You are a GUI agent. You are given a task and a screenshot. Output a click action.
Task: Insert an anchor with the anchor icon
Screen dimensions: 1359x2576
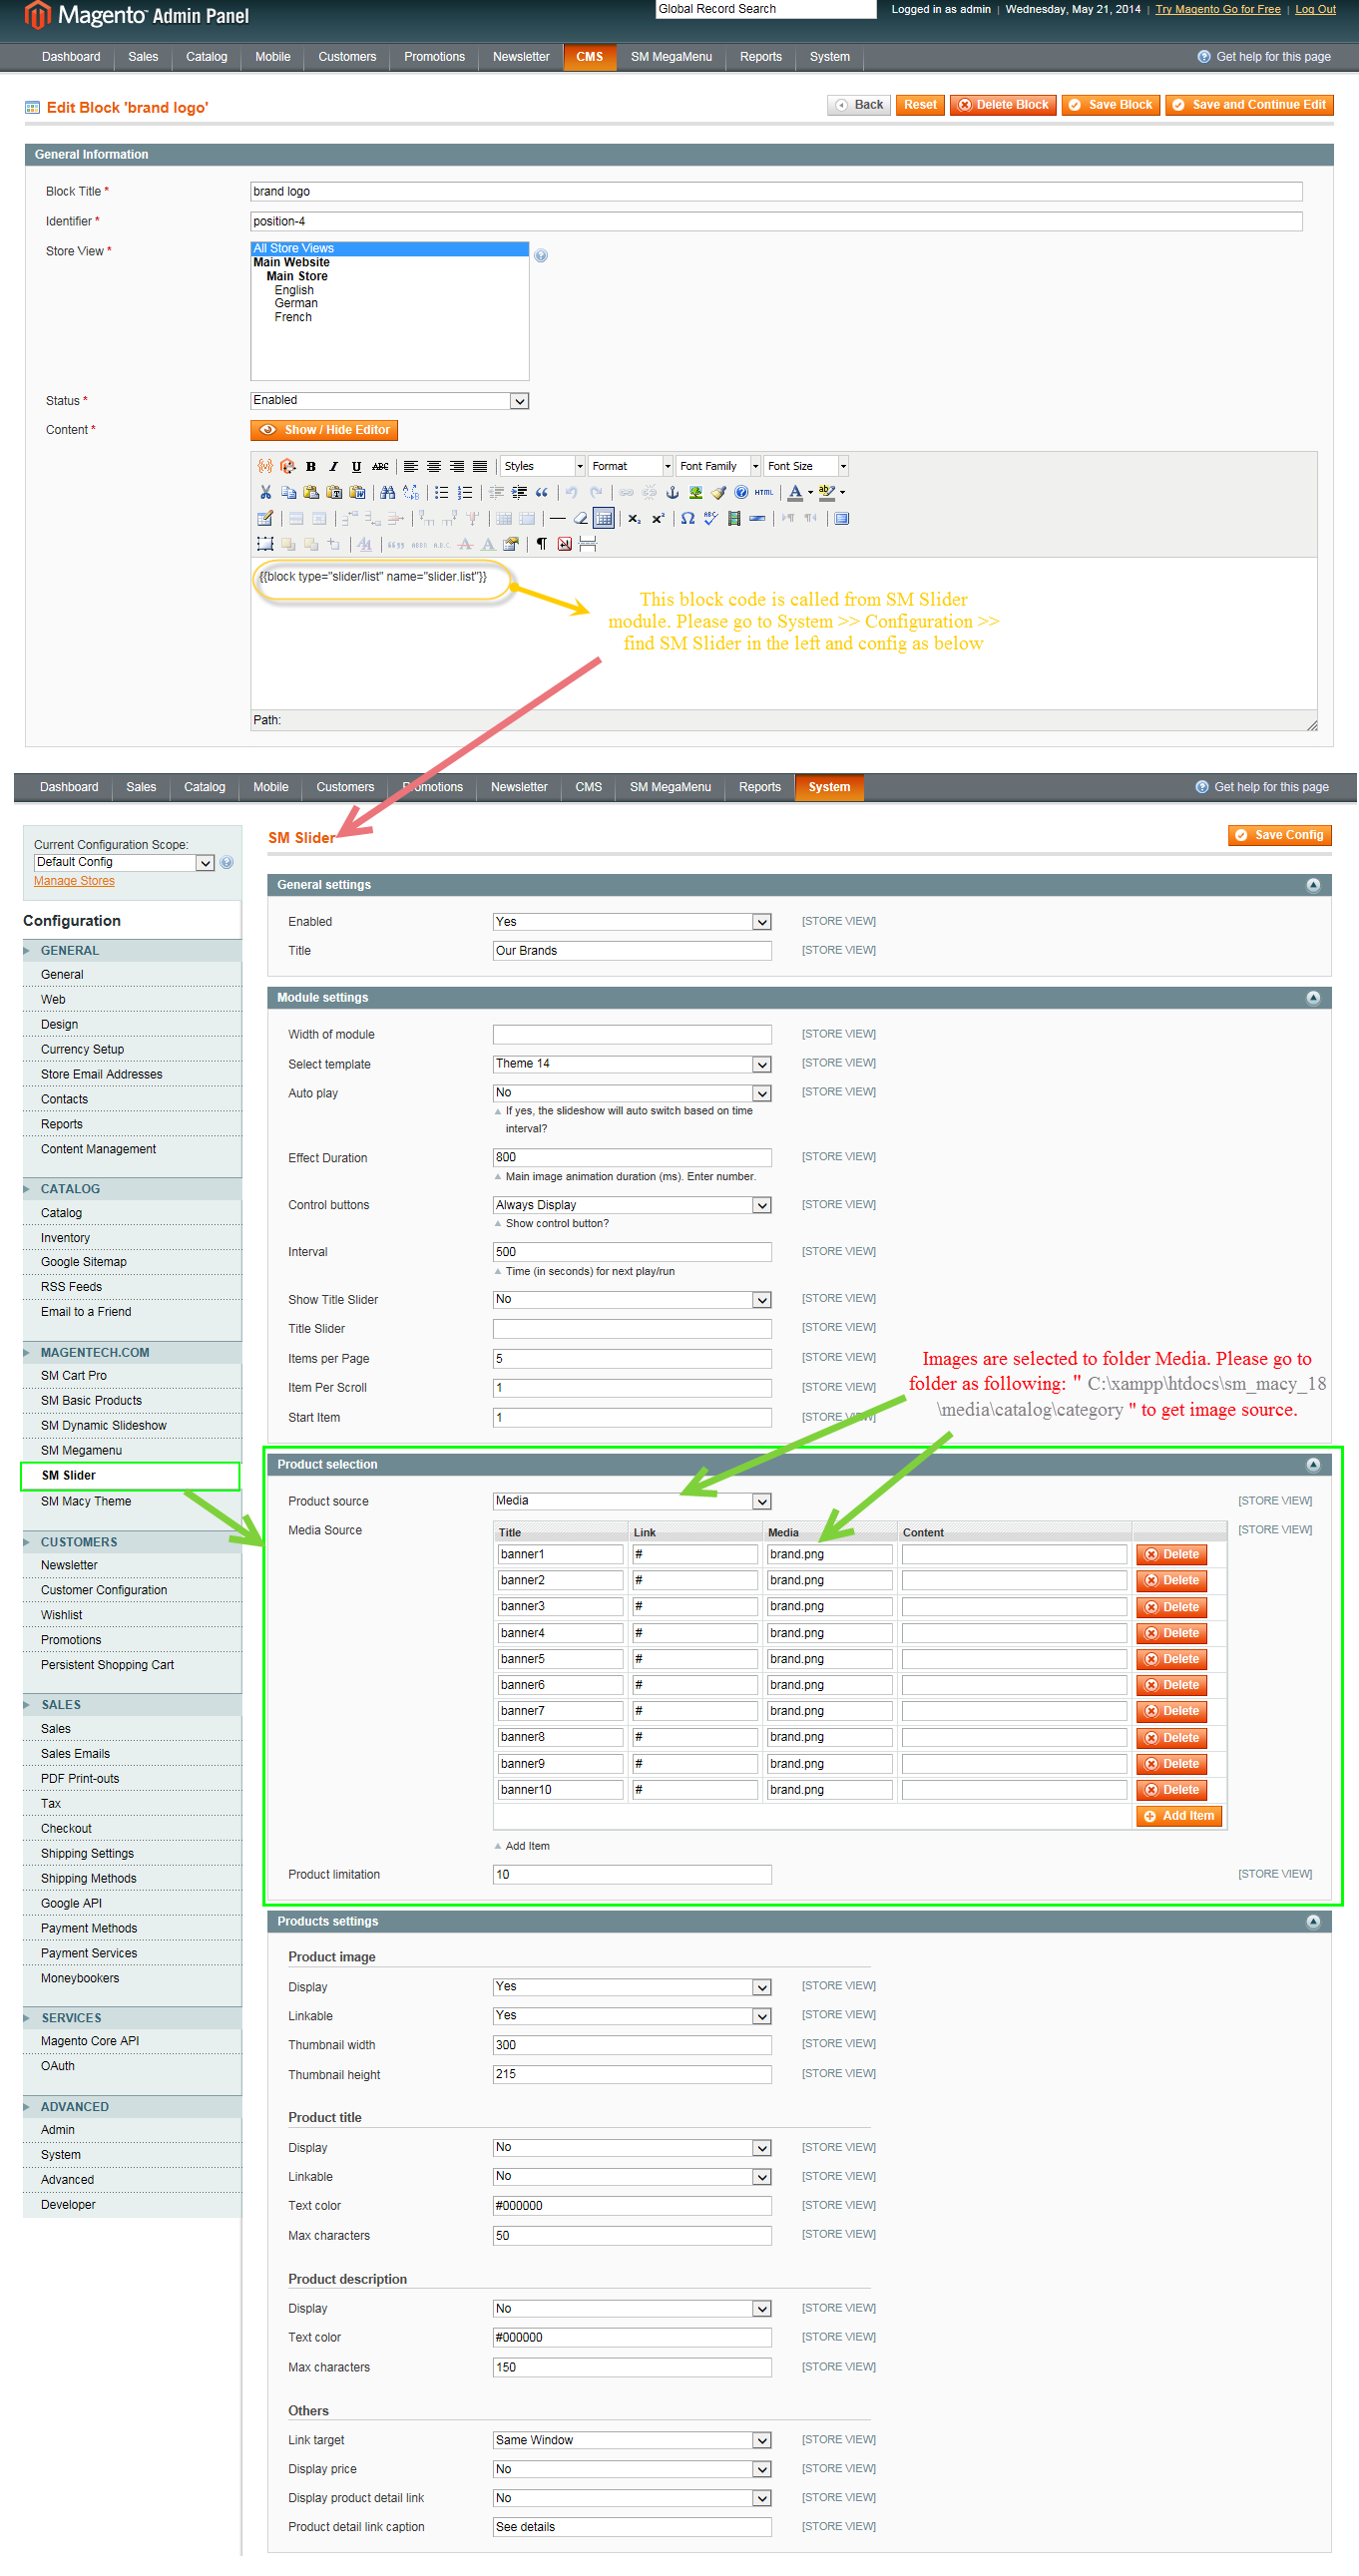[x=673, y=493]
